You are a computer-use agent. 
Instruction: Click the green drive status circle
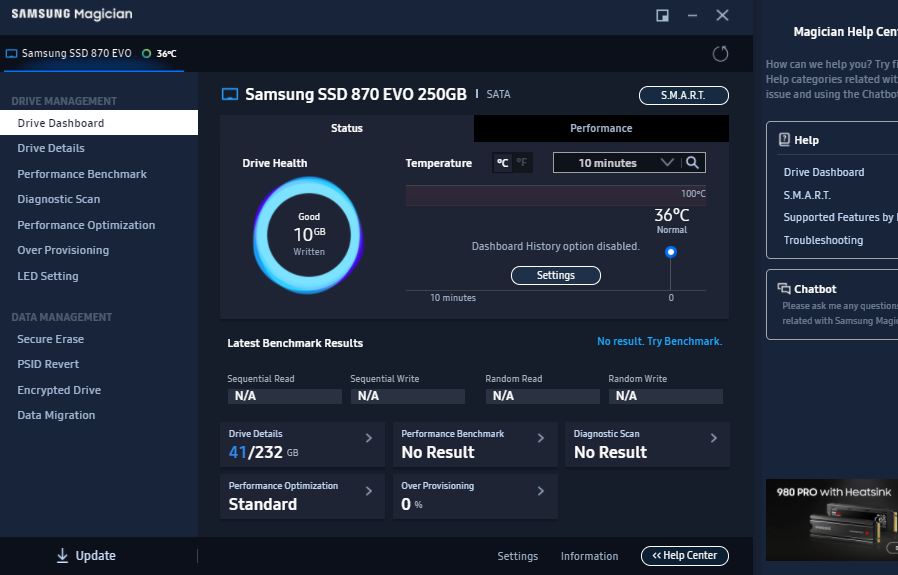[147, 53]
